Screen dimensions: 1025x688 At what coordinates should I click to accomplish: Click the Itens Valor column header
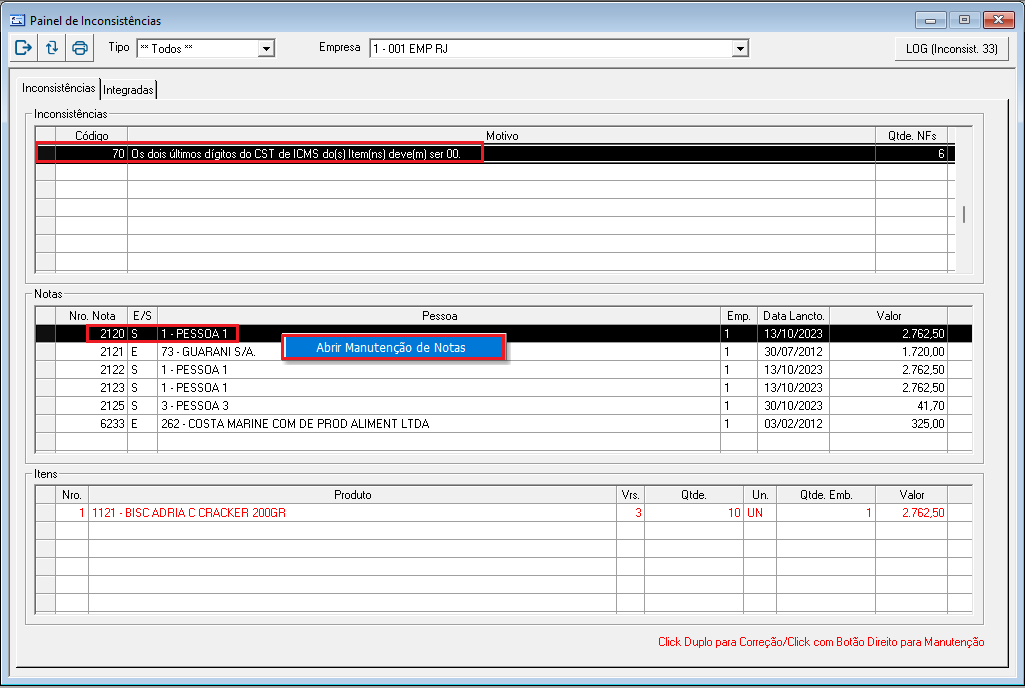point(911,495)
